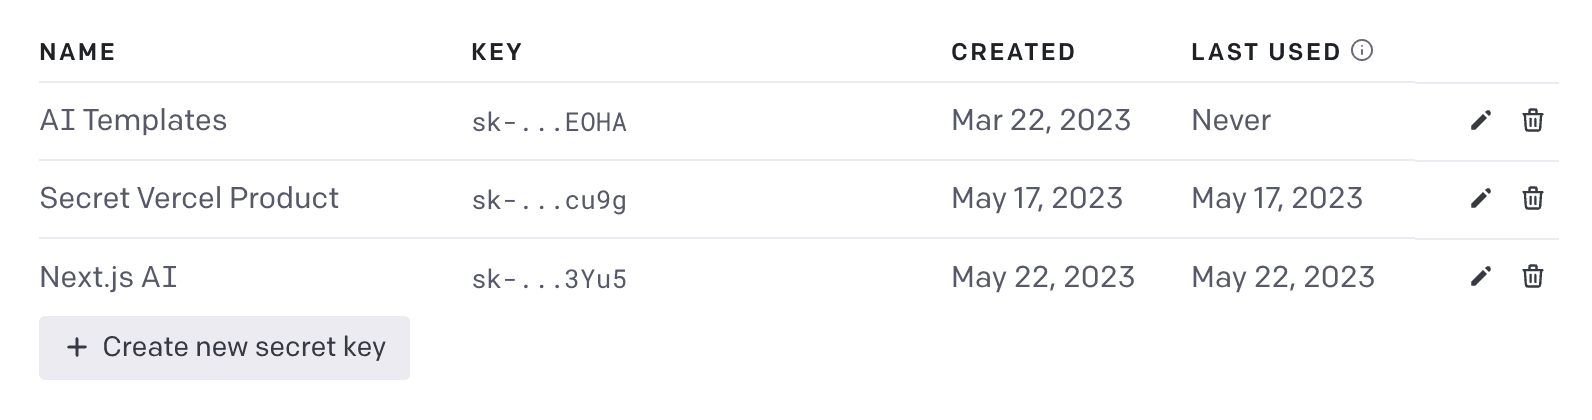Click the Never last-used value
Viewport: 1592px width, 420px height.
(1231, 121)
